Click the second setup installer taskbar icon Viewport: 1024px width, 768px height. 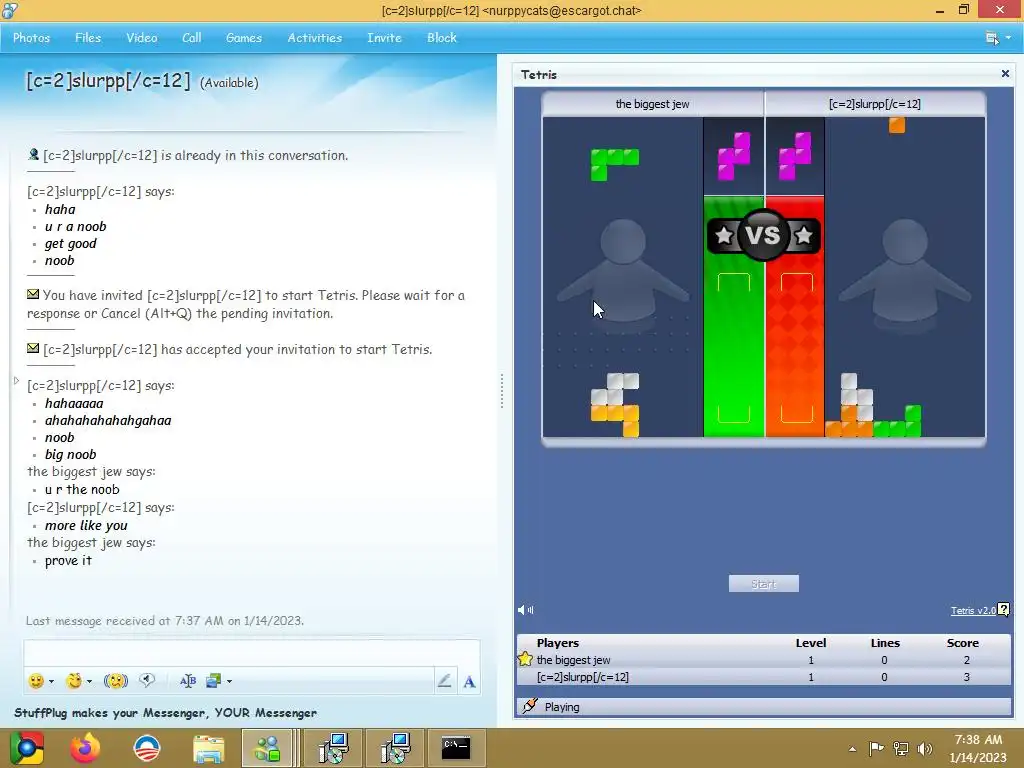[395, 748]
